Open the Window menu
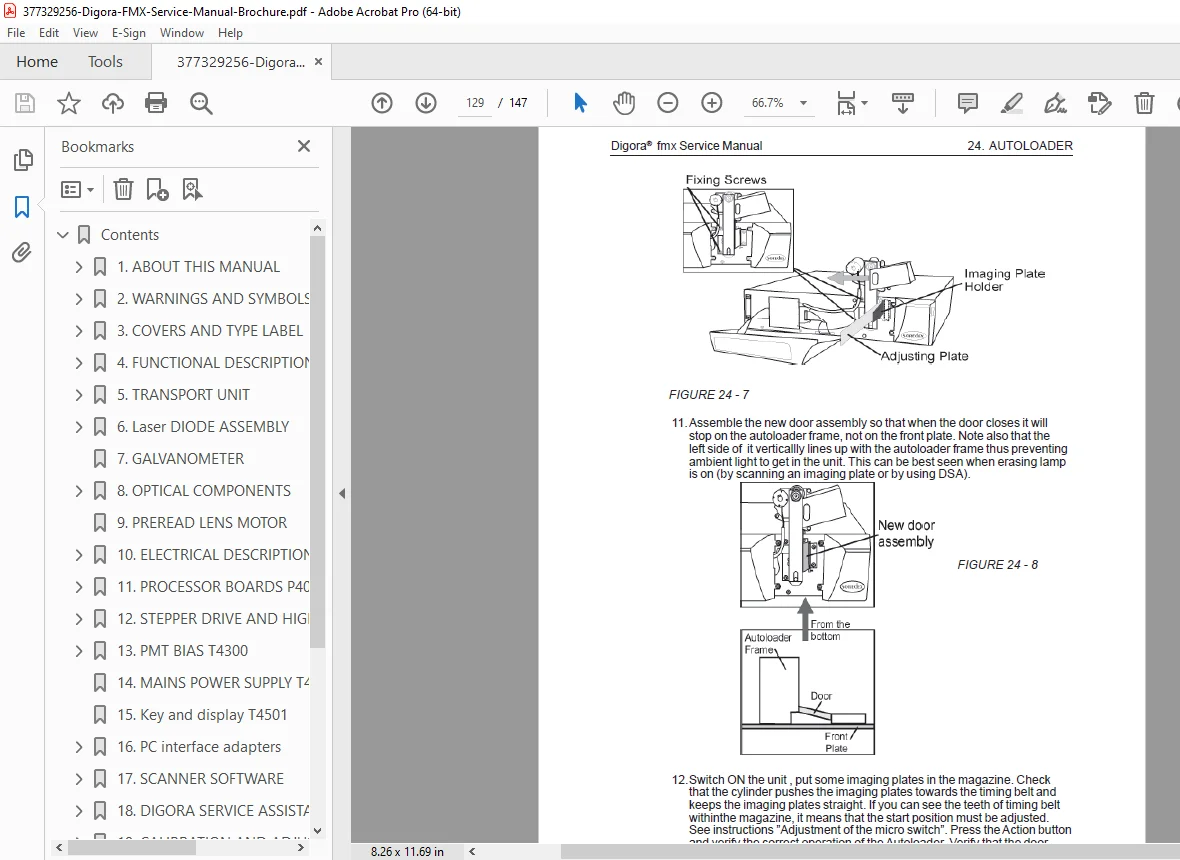Image resolution: width=1180 pixels, height=860 pixels. coord(181,32)
